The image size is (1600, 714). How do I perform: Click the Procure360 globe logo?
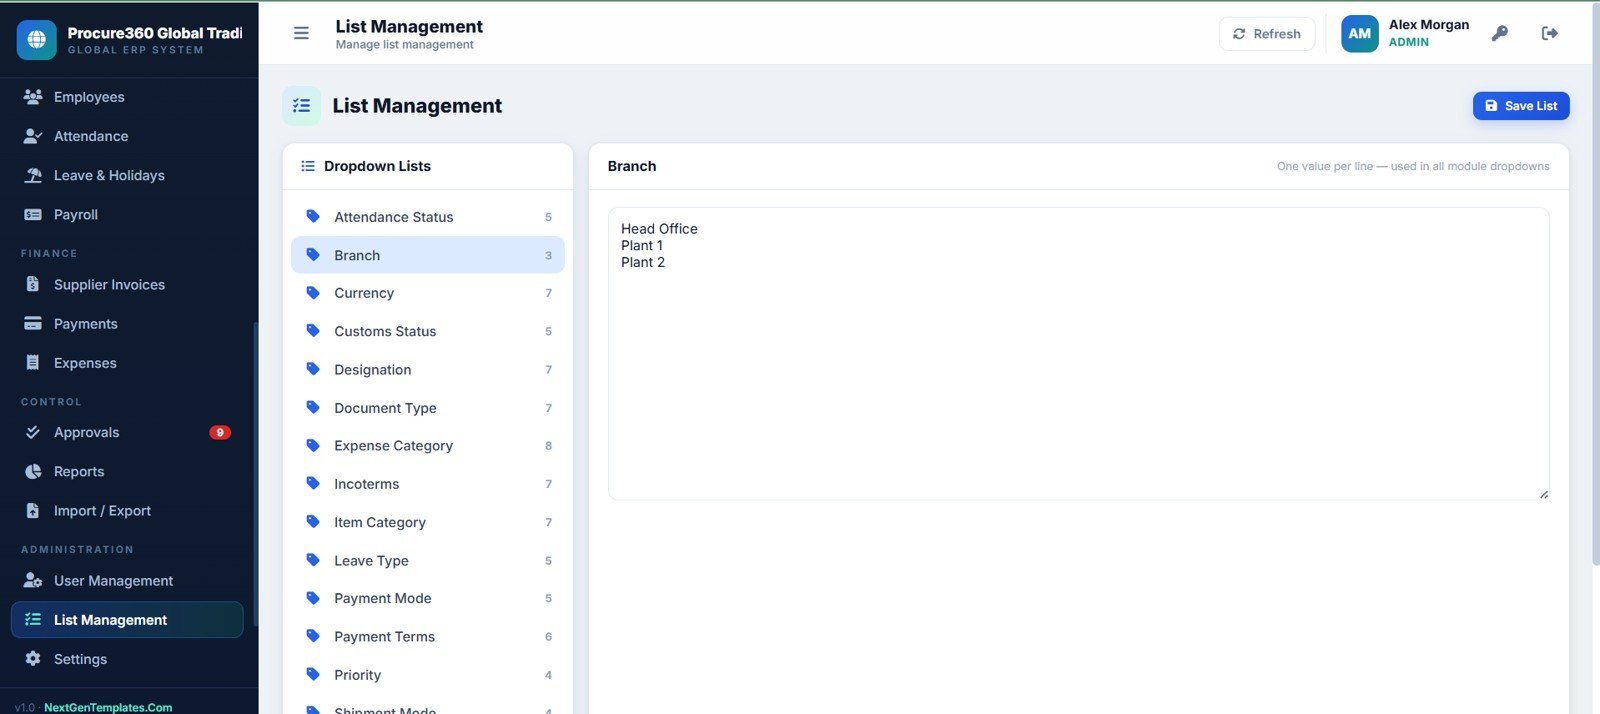[x=36, y=40]
